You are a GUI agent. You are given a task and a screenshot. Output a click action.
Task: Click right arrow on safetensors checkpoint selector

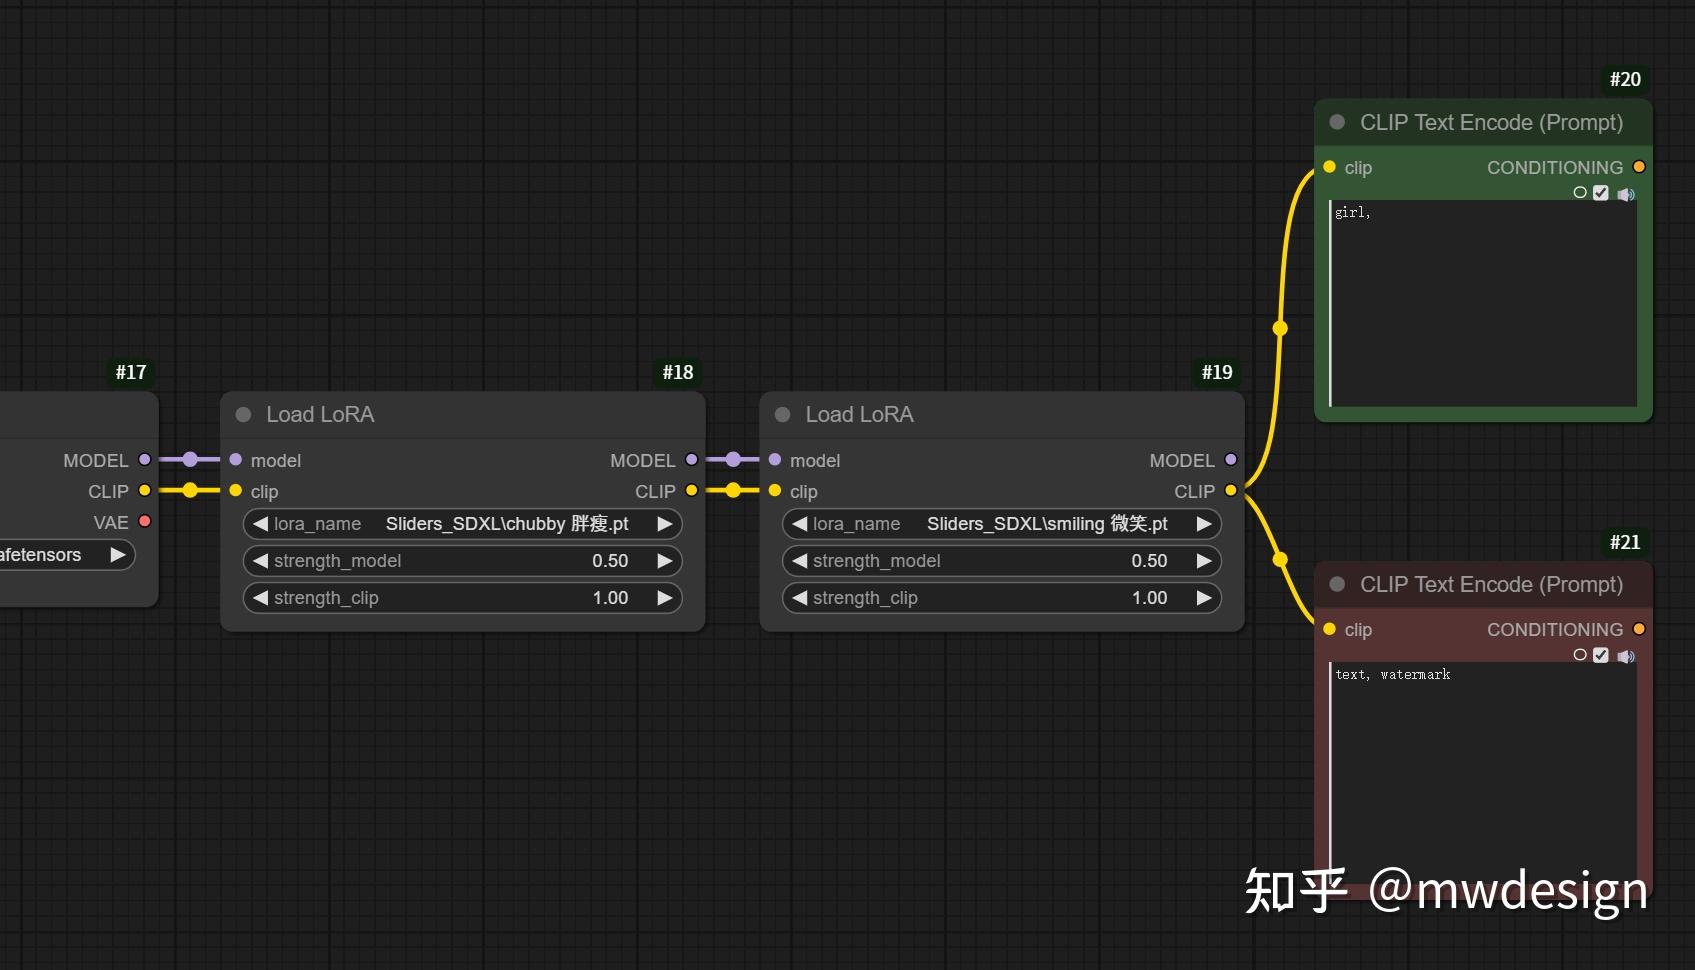point(118,554)
